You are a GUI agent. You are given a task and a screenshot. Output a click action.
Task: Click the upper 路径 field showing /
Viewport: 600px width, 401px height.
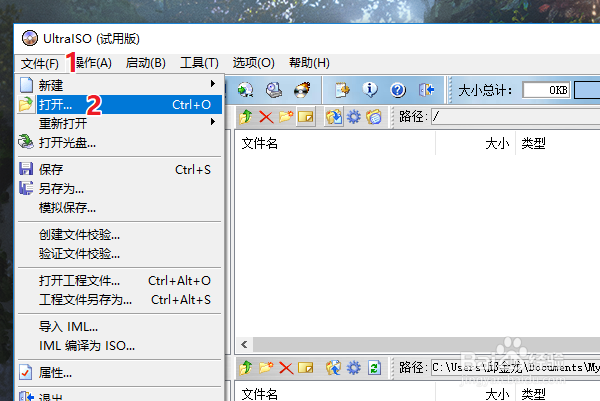coord(515,117)
